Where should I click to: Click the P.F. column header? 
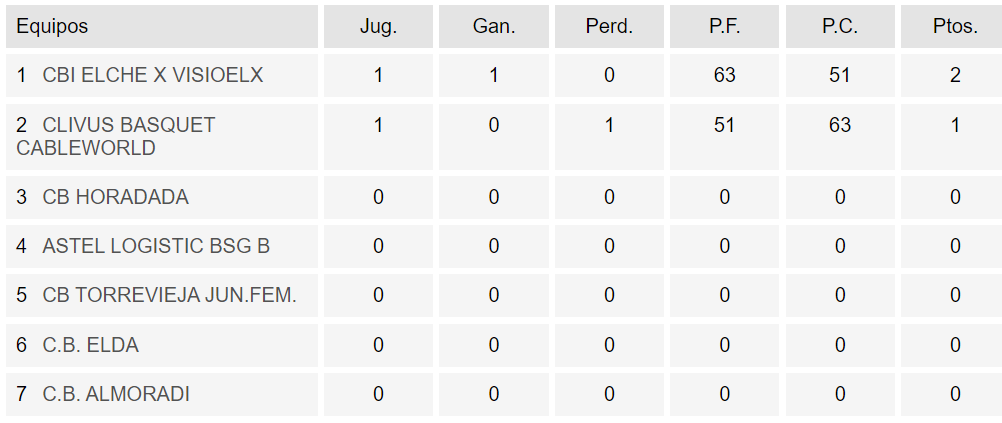724,26
